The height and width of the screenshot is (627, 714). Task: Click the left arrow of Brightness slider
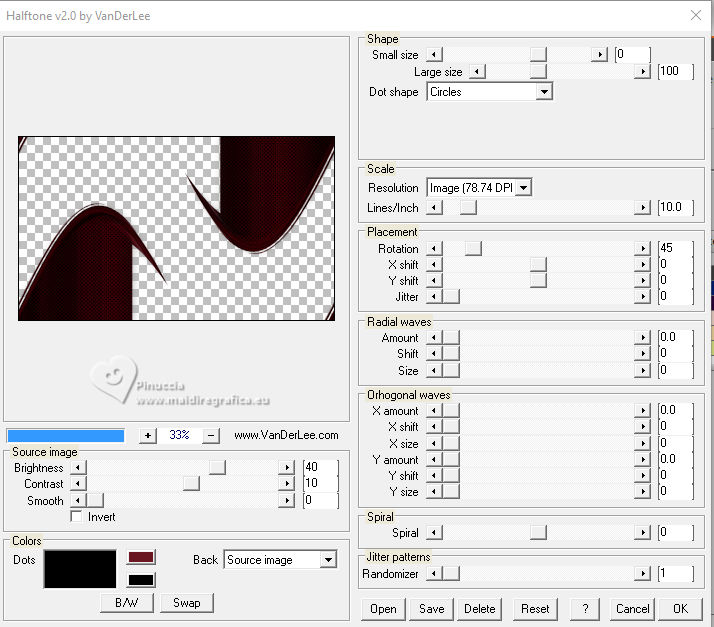click(78, 467)
